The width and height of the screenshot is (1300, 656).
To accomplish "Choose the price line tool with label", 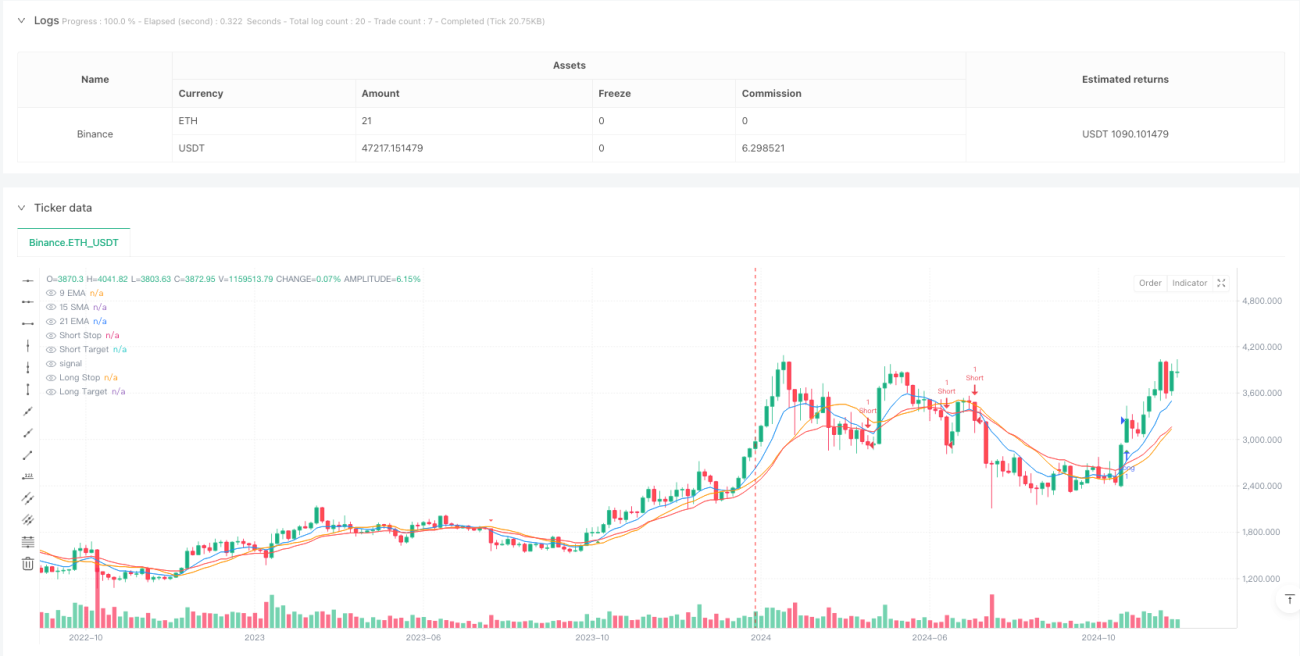I will click(28, 476).
